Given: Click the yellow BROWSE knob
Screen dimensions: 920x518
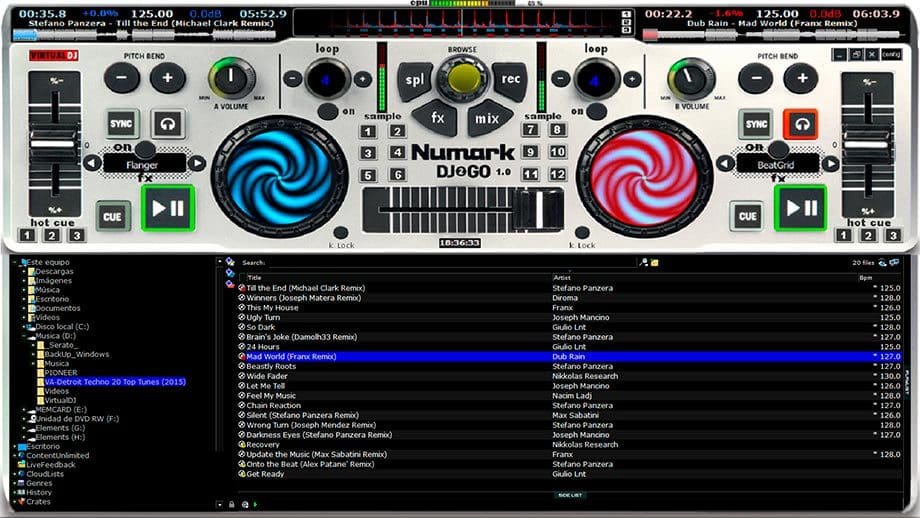Looking at the screenshot, I should (464, 79).
